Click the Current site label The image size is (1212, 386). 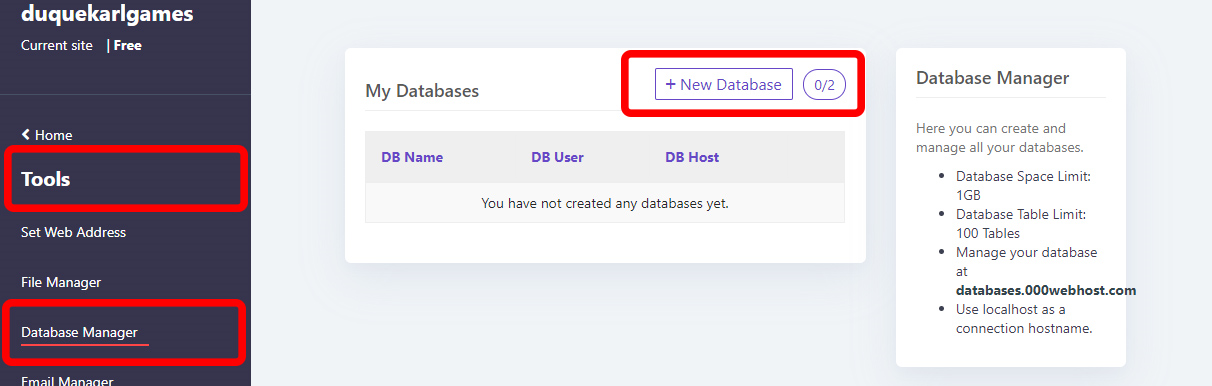(57, 45)
